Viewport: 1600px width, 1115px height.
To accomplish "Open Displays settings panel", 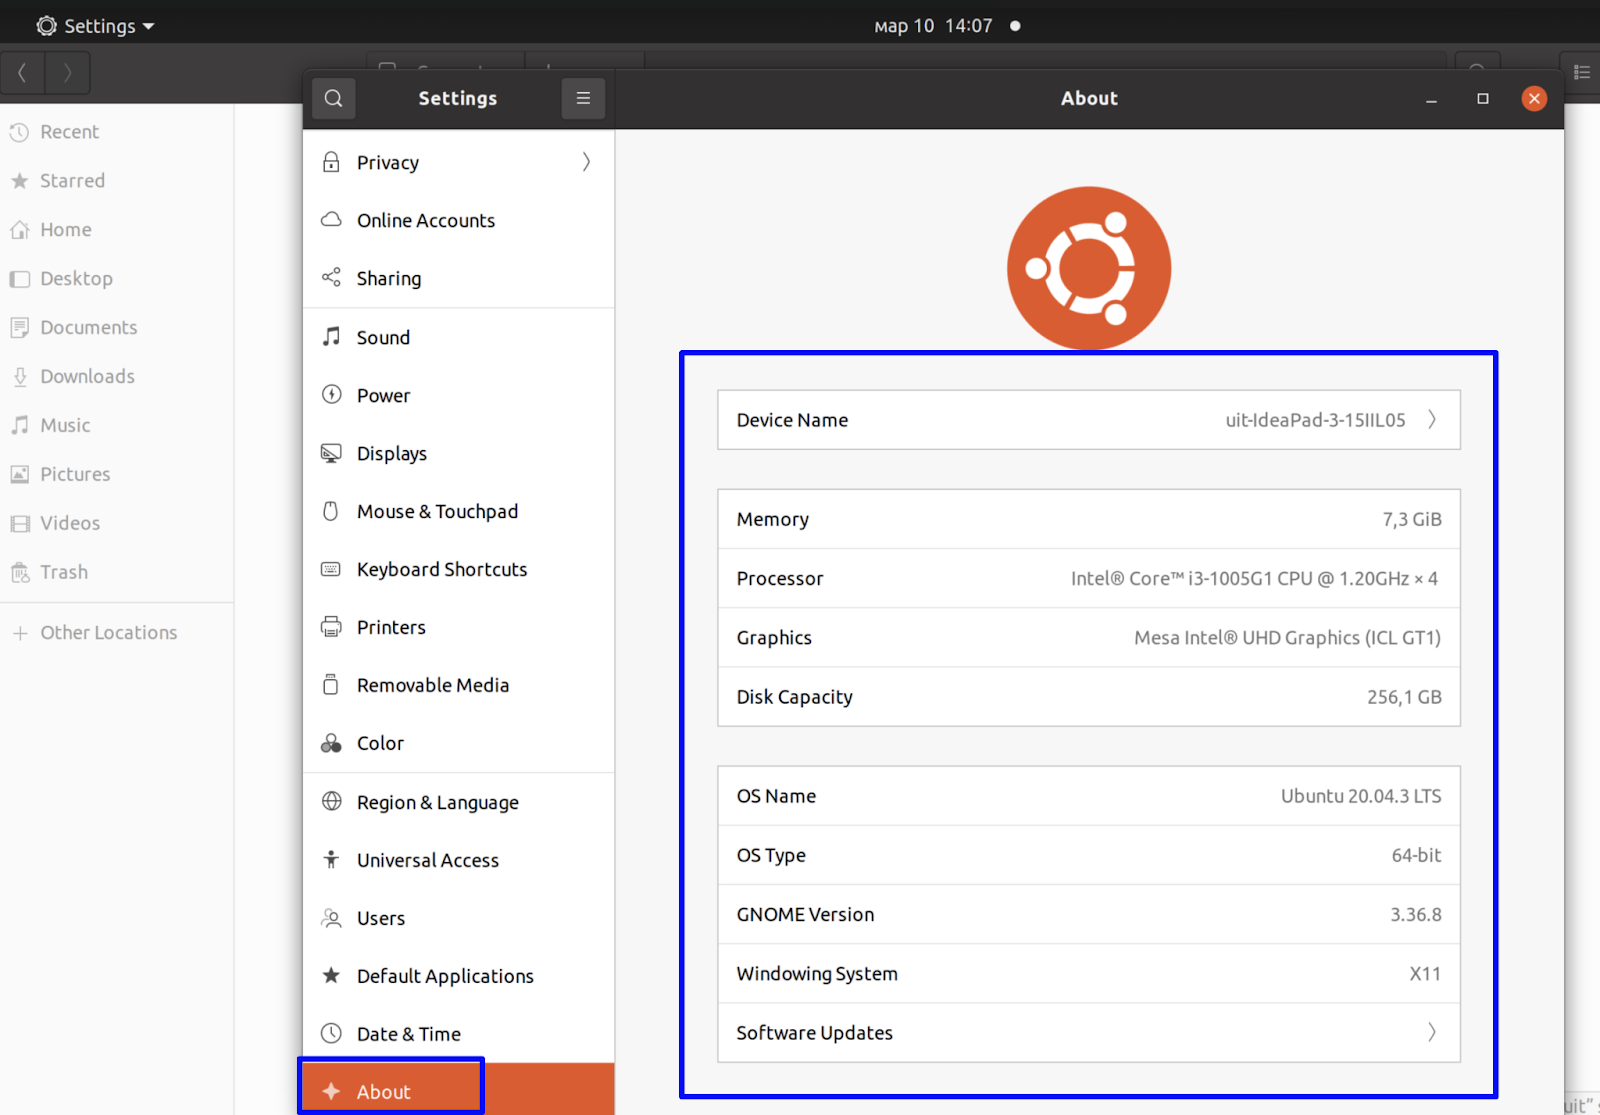I will [459, 453].
